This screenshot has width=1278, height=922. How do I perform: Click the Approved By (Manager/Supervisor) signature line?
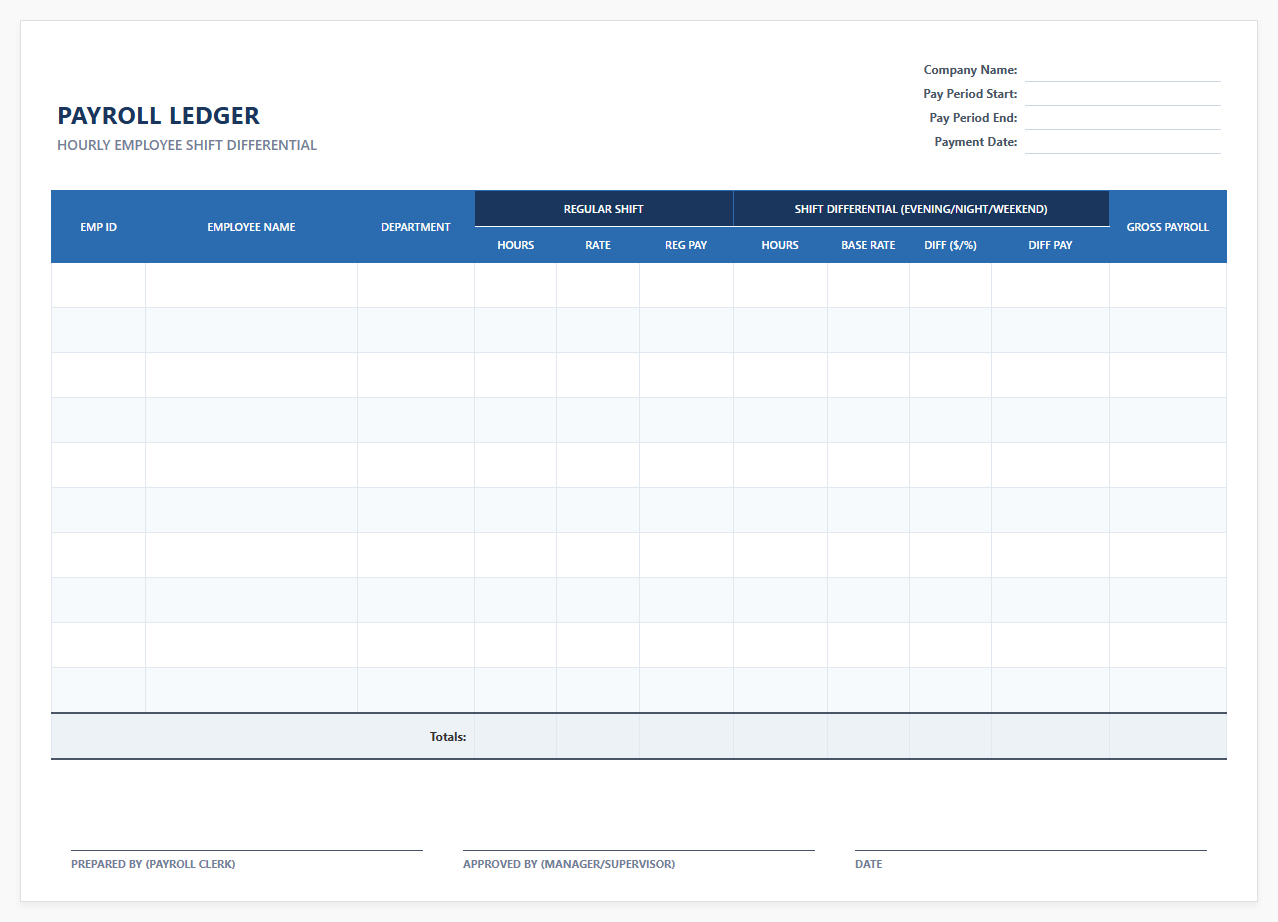(639, 850)
